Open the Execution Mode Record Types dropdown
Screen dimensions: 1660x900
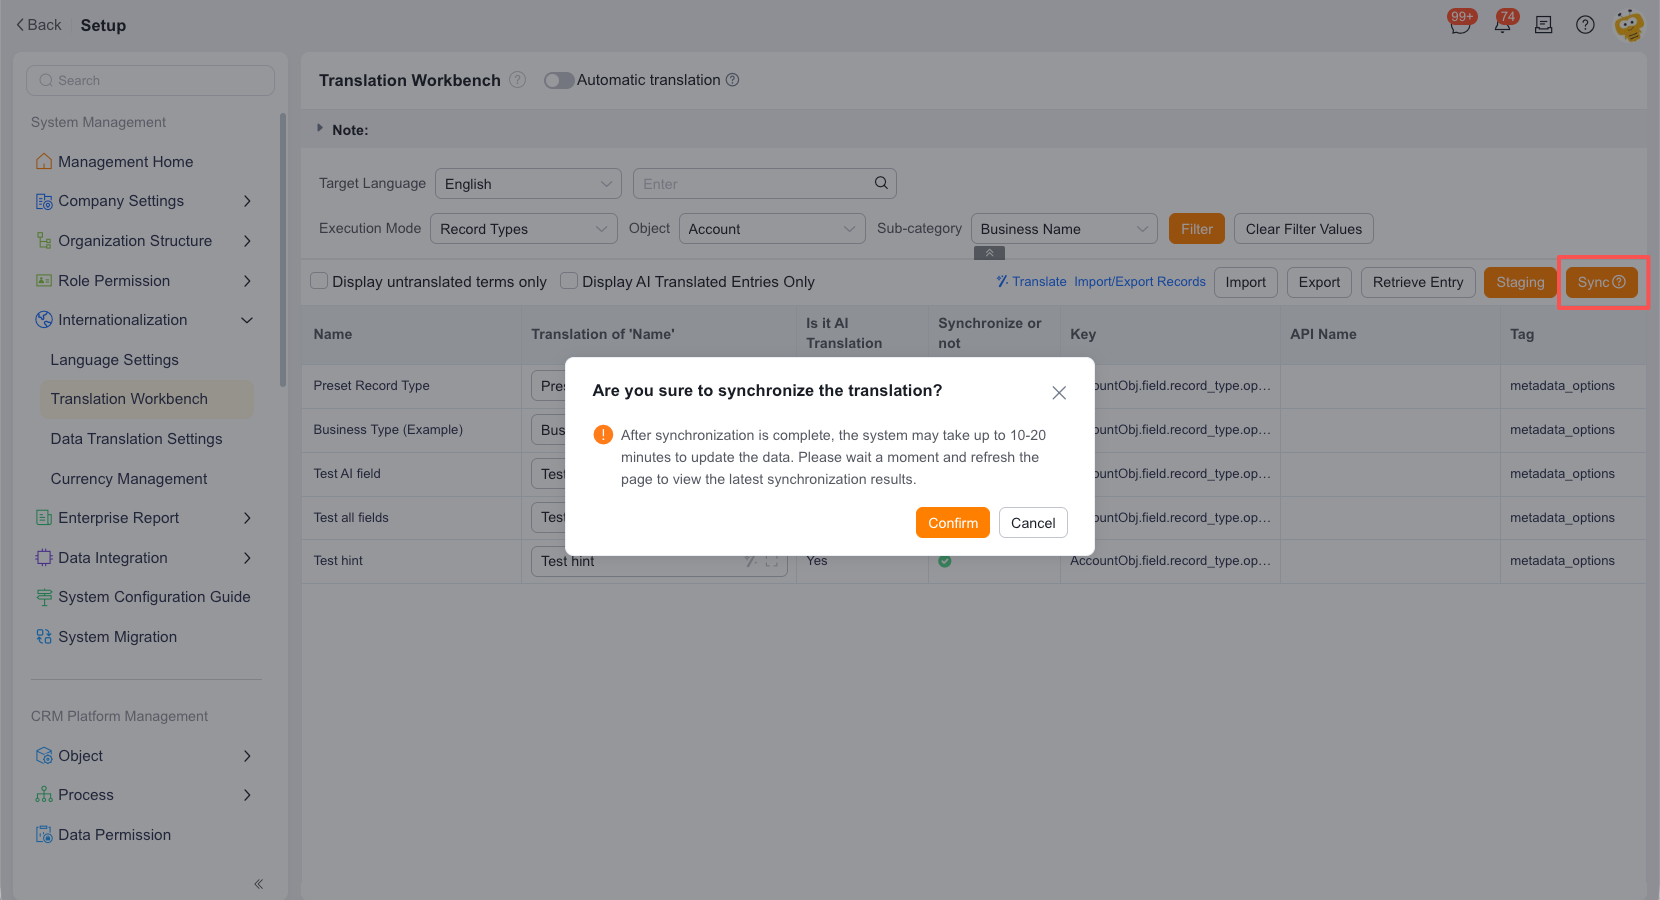[524, 229]
